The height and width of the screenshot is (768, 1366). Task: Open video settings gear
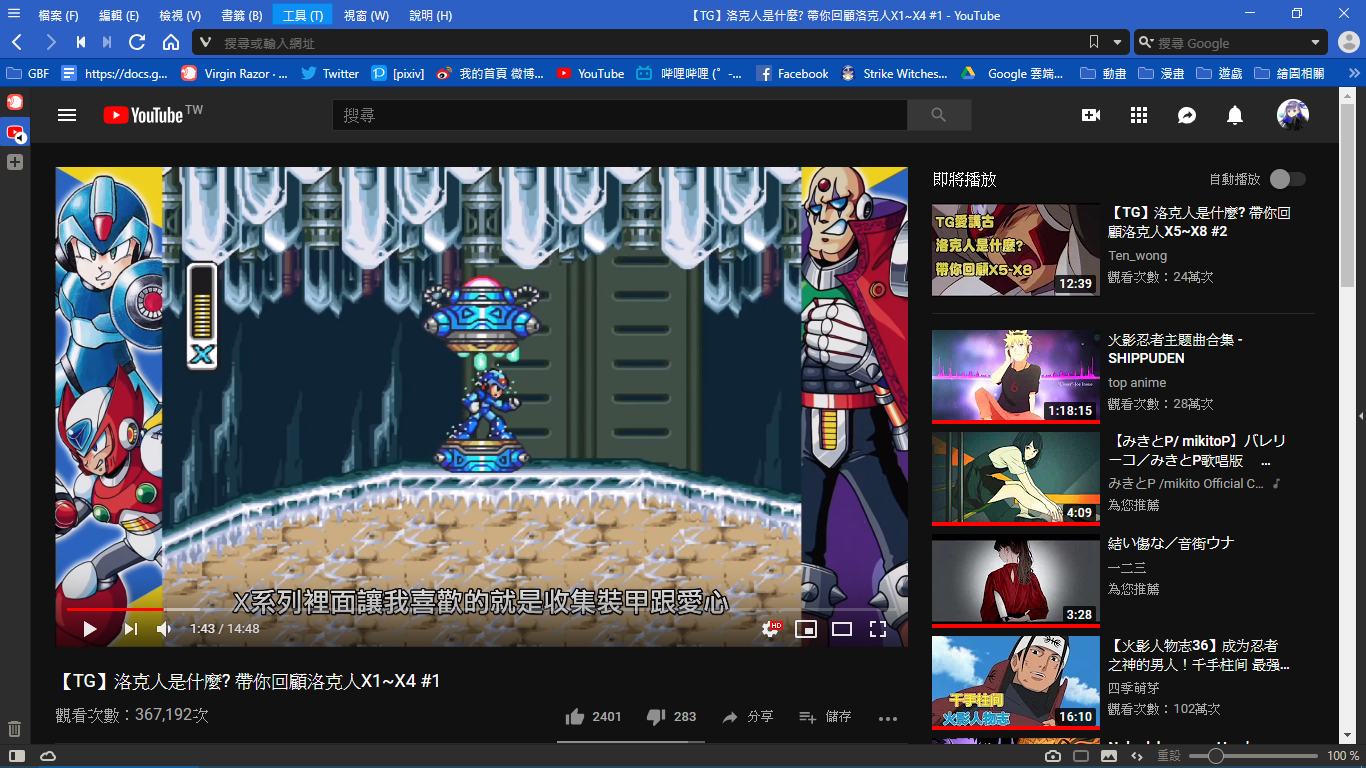[x=771, y=629]
